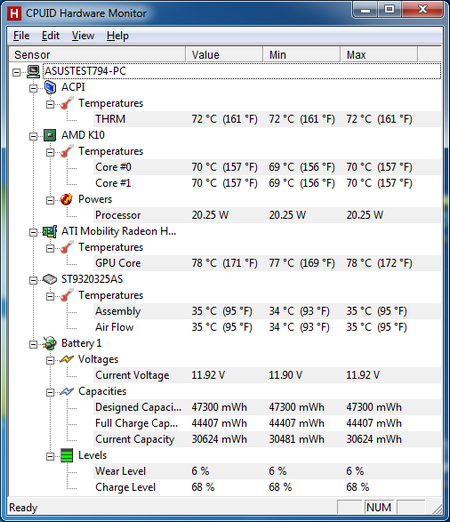Click the Capacities graph icon

click(67, 391)
